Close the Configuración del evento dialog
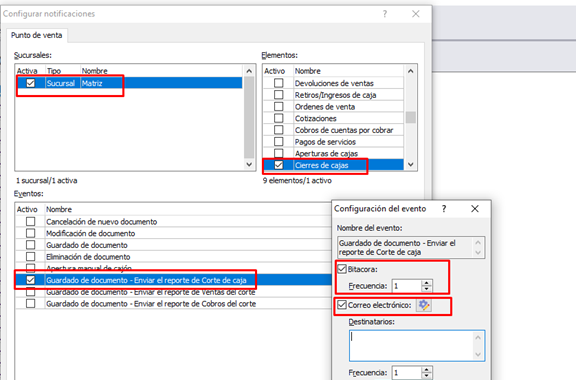Screen dimensions: 576x380 (x=475, y=209)
